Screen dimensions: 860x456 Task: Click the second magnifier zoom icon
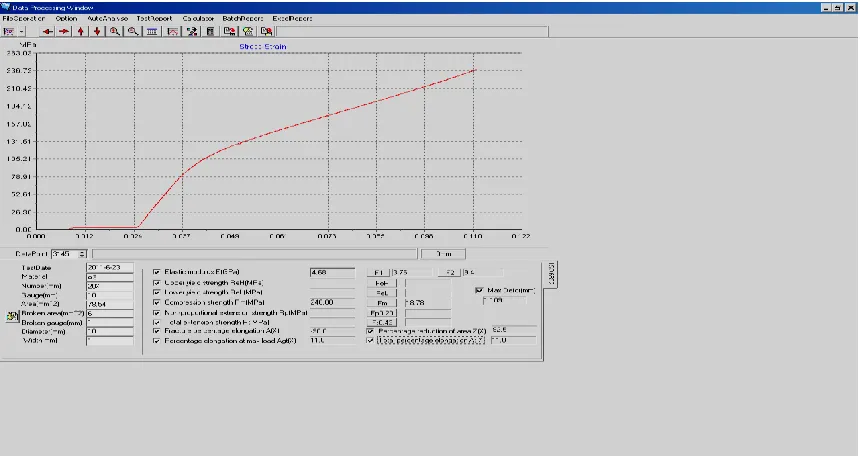pyautogui.click(x=133, y=31)
